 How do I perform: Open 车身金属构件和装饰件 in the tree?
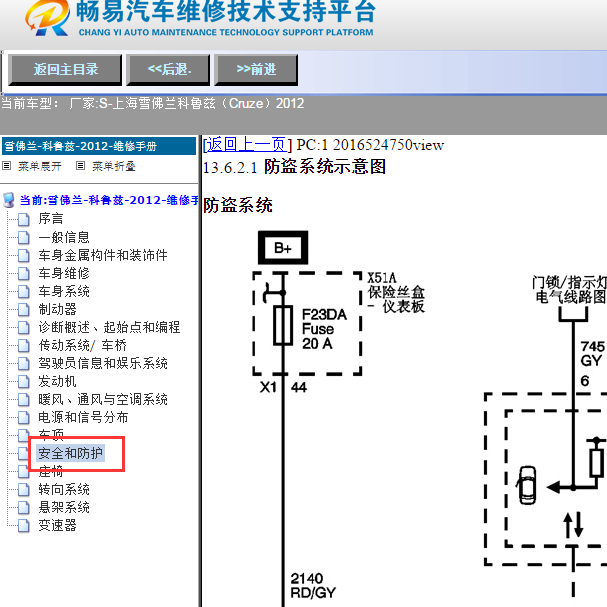click(x=103, y=255)
